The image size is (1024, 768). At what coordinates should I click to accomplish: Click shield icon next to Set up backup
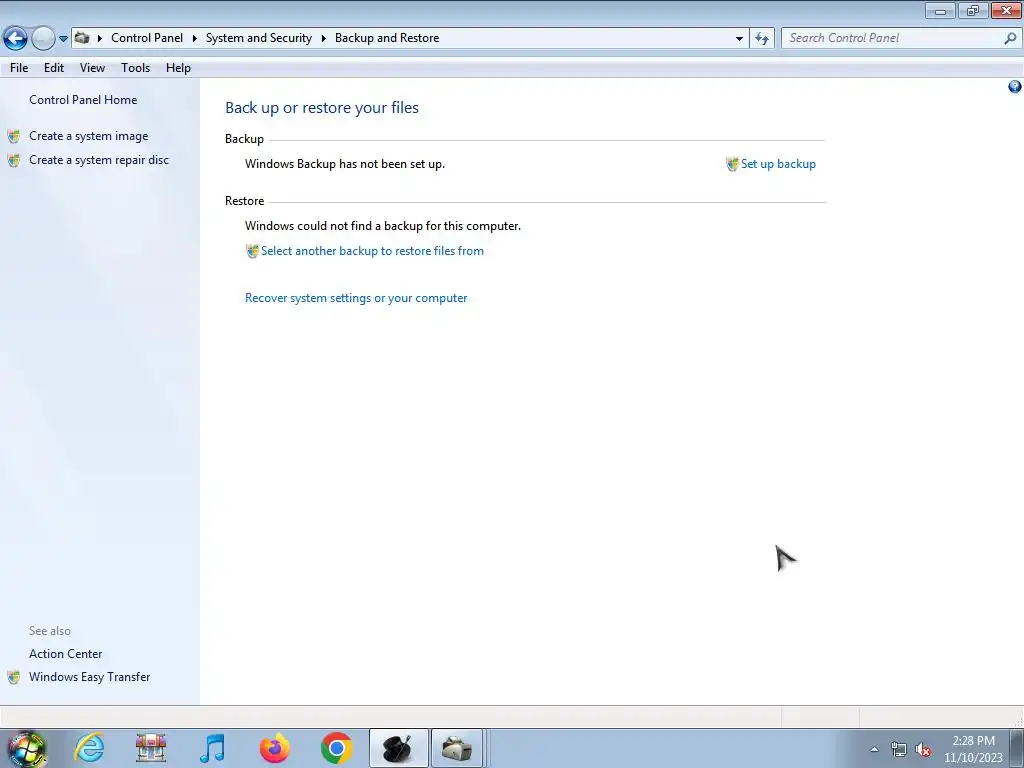click(x=732, y=164)
